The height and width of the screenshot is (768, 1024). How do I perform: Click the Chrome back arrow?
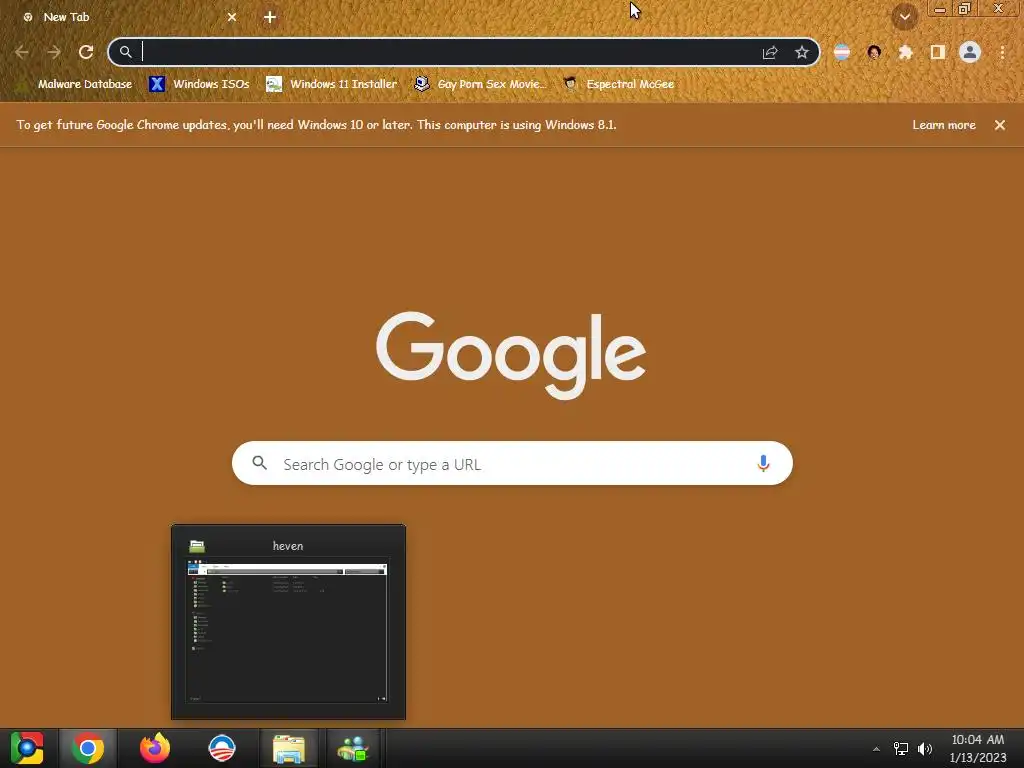(x=22, y=52)
